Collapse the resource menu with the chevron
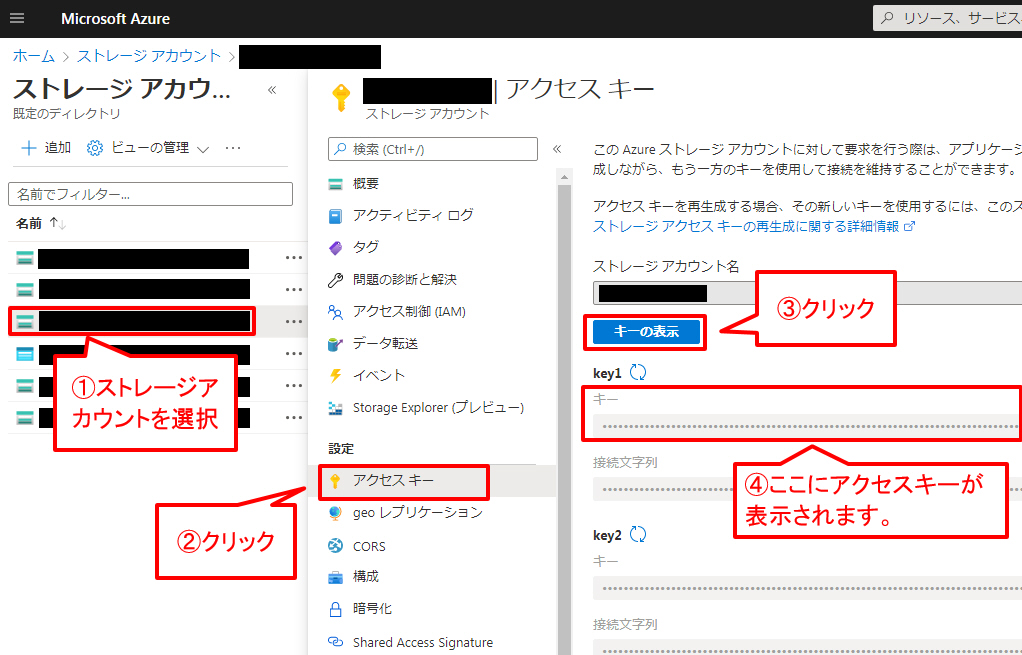This screenshot has width=1022, height=655. point(557,149)
